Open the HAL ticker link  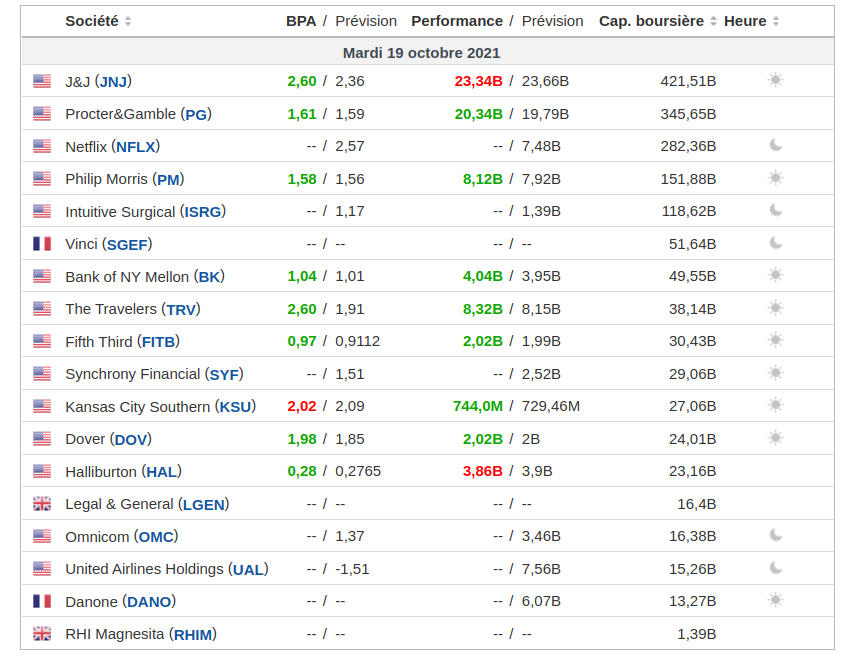point(161,471)
